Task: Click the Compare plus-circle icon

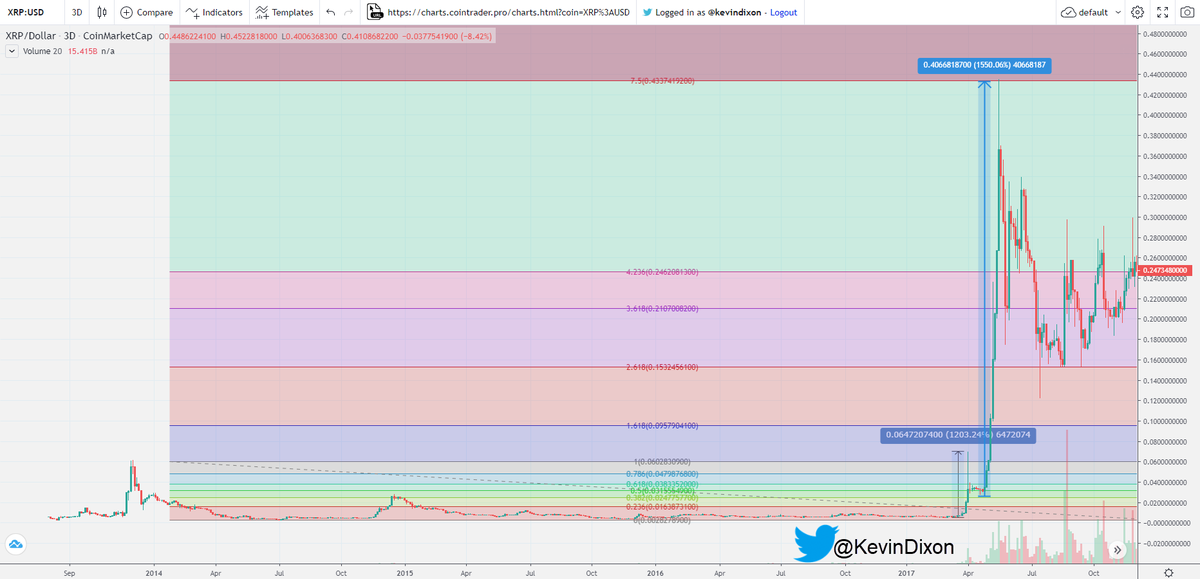Action: [126, 12]
